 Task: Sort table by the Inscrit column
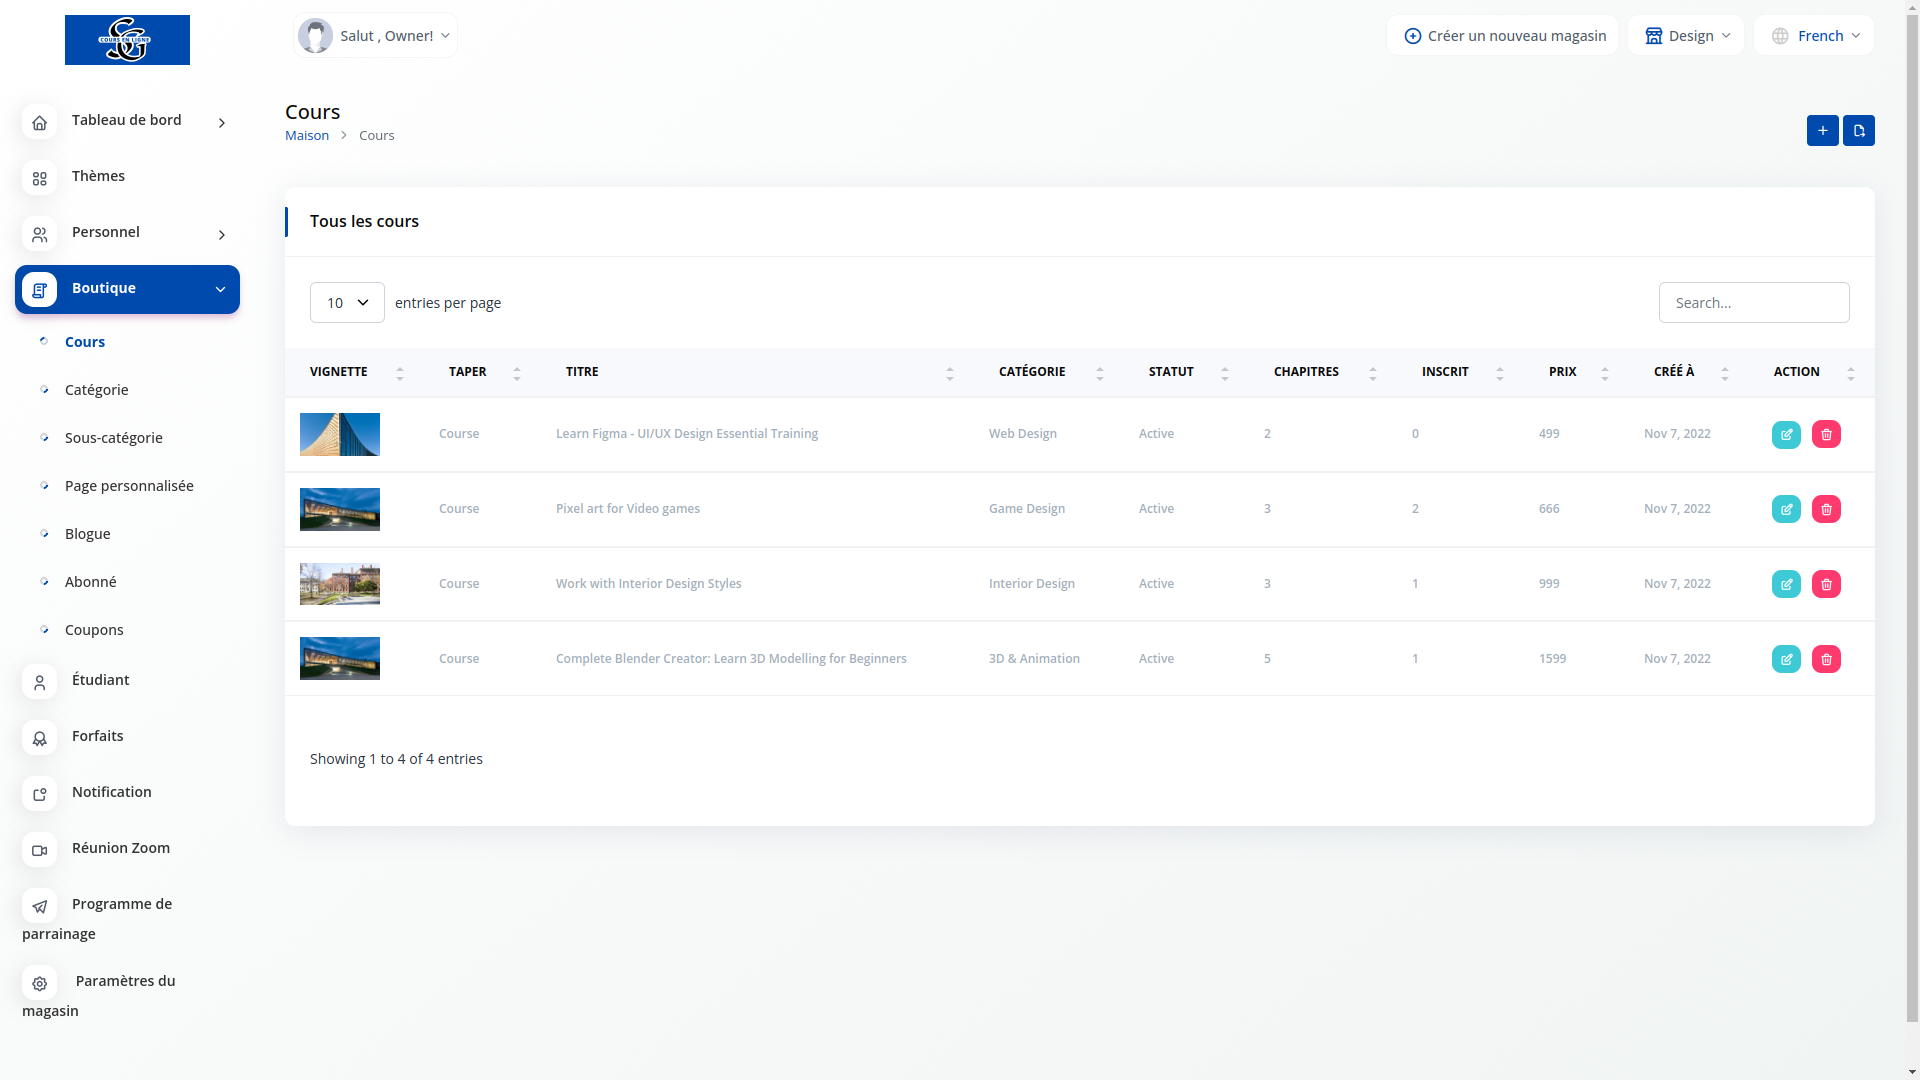tap(1445, 372)
